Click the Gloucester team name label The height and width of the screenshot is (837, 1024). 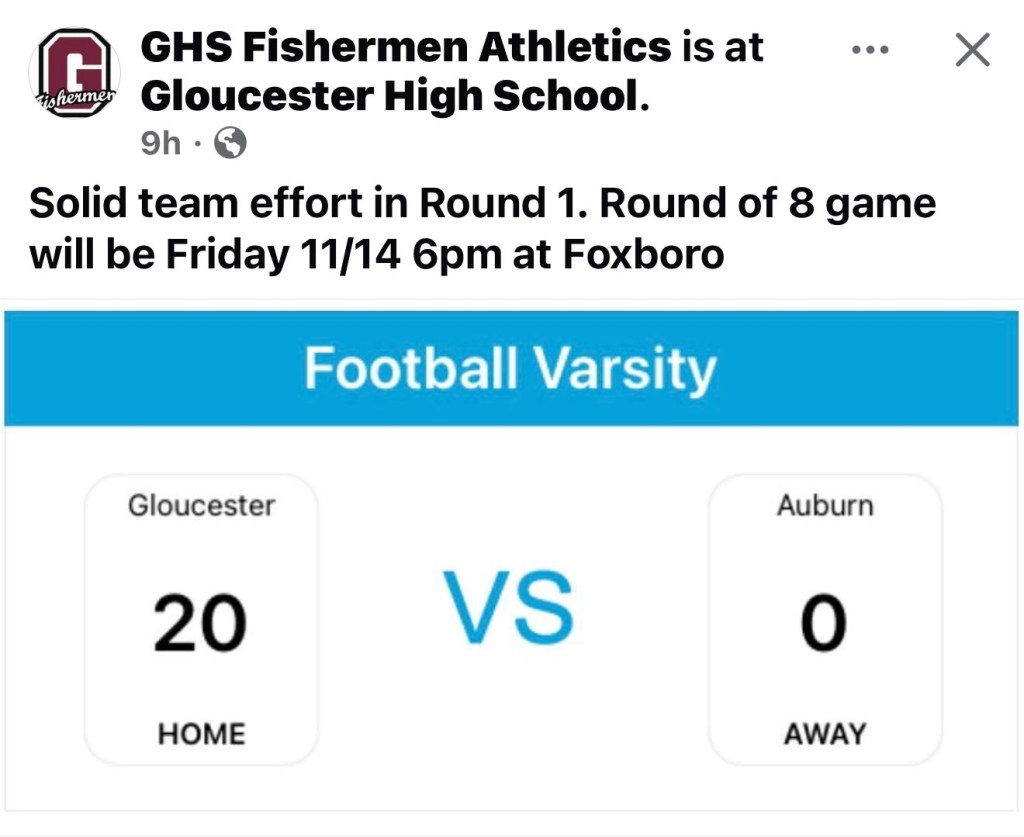coord(201,506)
